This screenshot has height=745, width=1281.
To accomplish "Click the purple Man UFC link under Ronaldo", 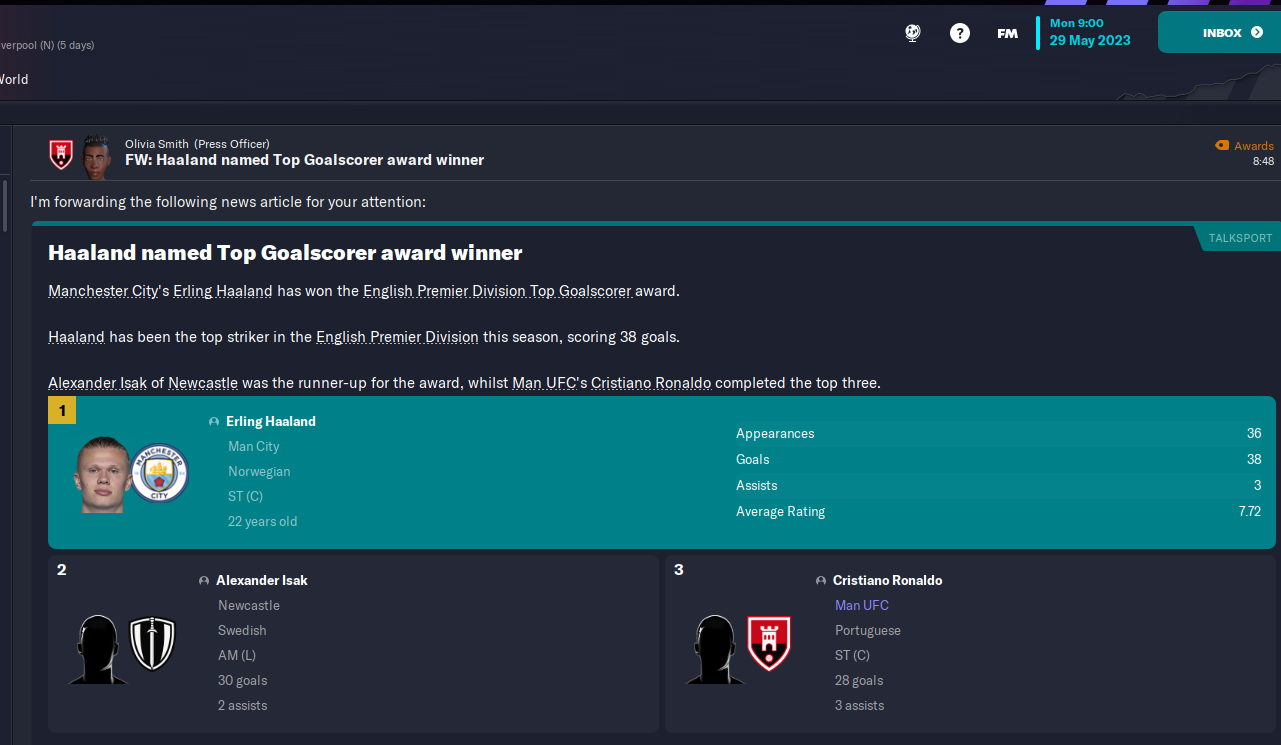I will pos(862,605).
